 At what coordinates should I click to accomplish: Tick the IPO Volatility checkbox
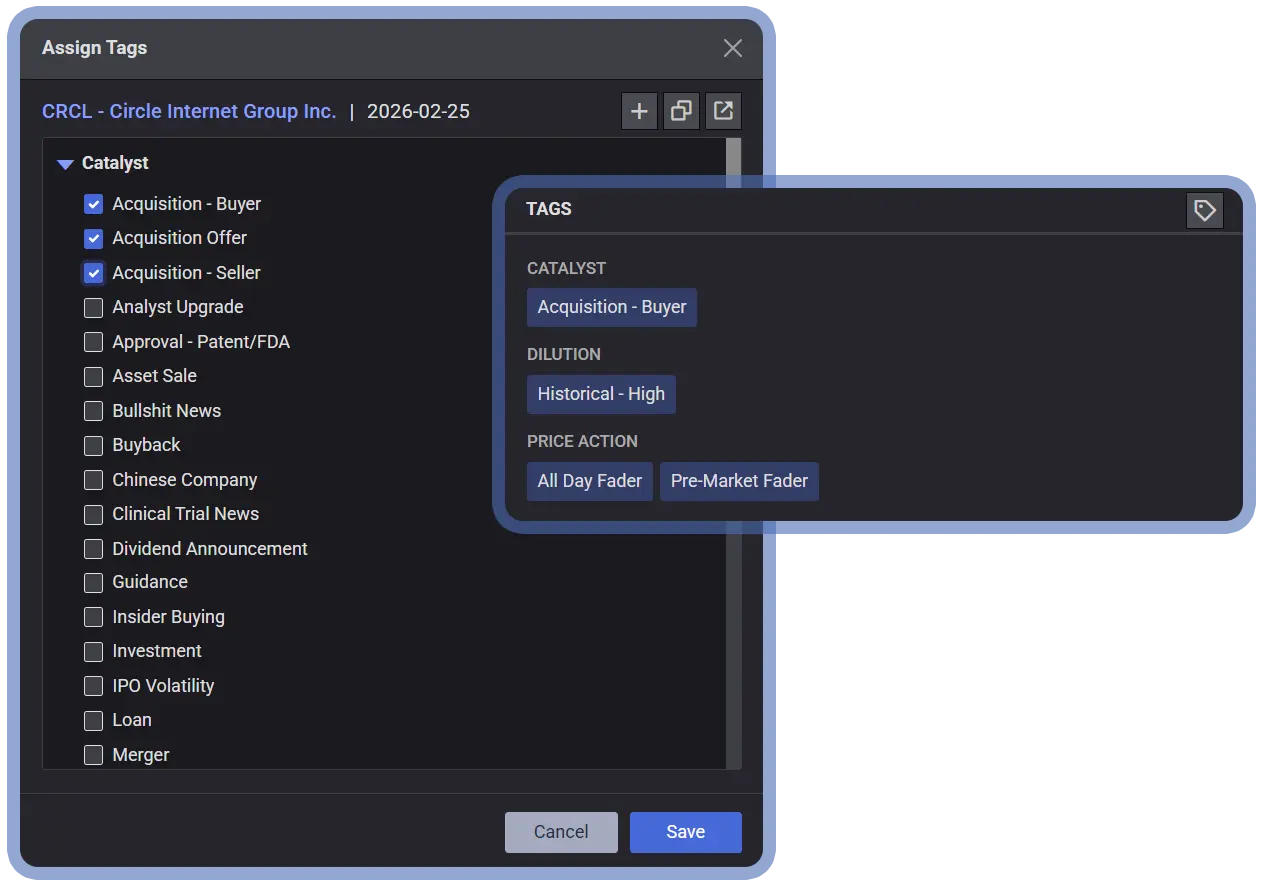[94, 686]
